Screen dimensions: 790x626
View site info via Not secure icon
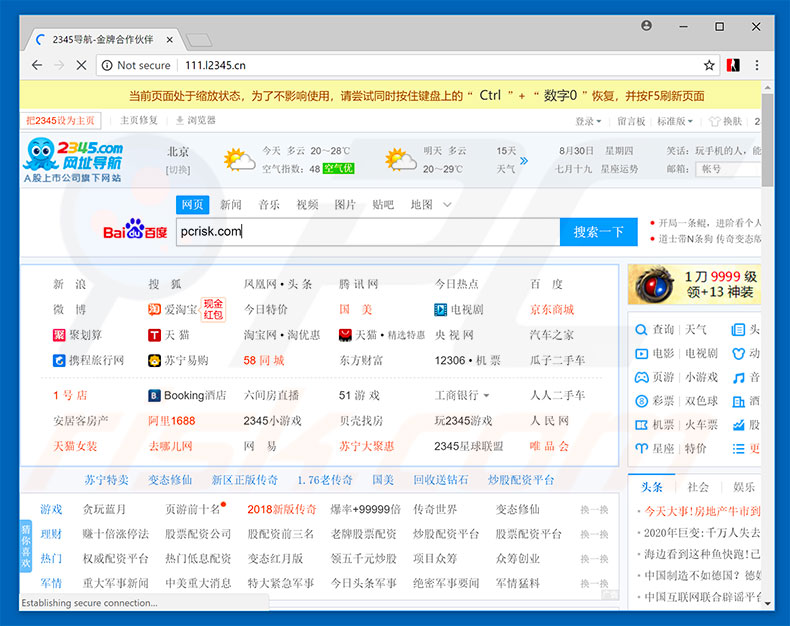(x=107, y=66)
